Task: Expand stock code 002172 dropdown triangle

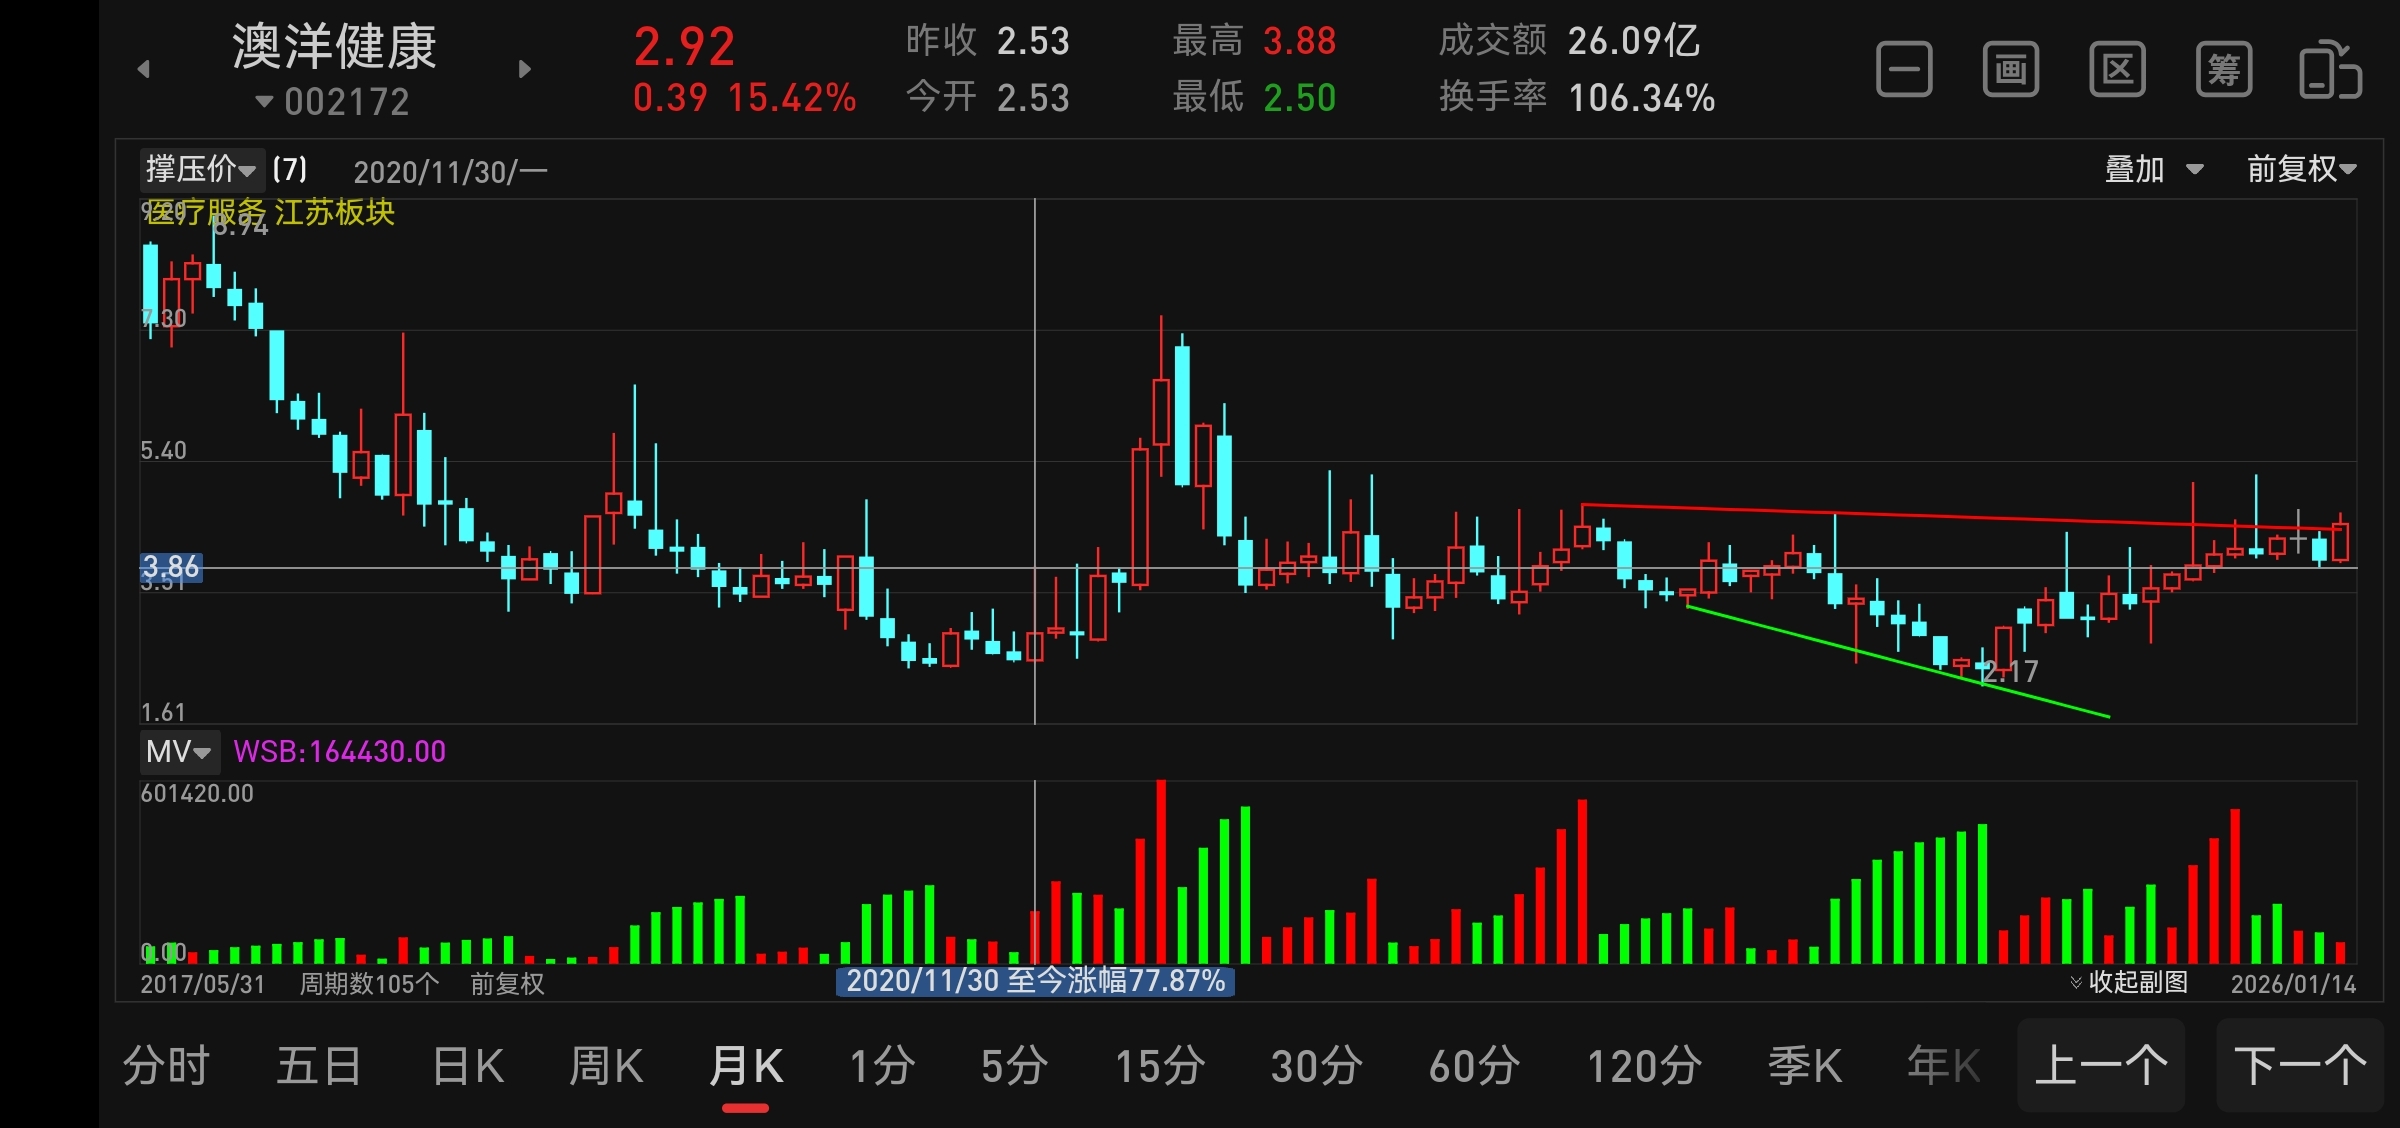Action: tap(264, 101)
